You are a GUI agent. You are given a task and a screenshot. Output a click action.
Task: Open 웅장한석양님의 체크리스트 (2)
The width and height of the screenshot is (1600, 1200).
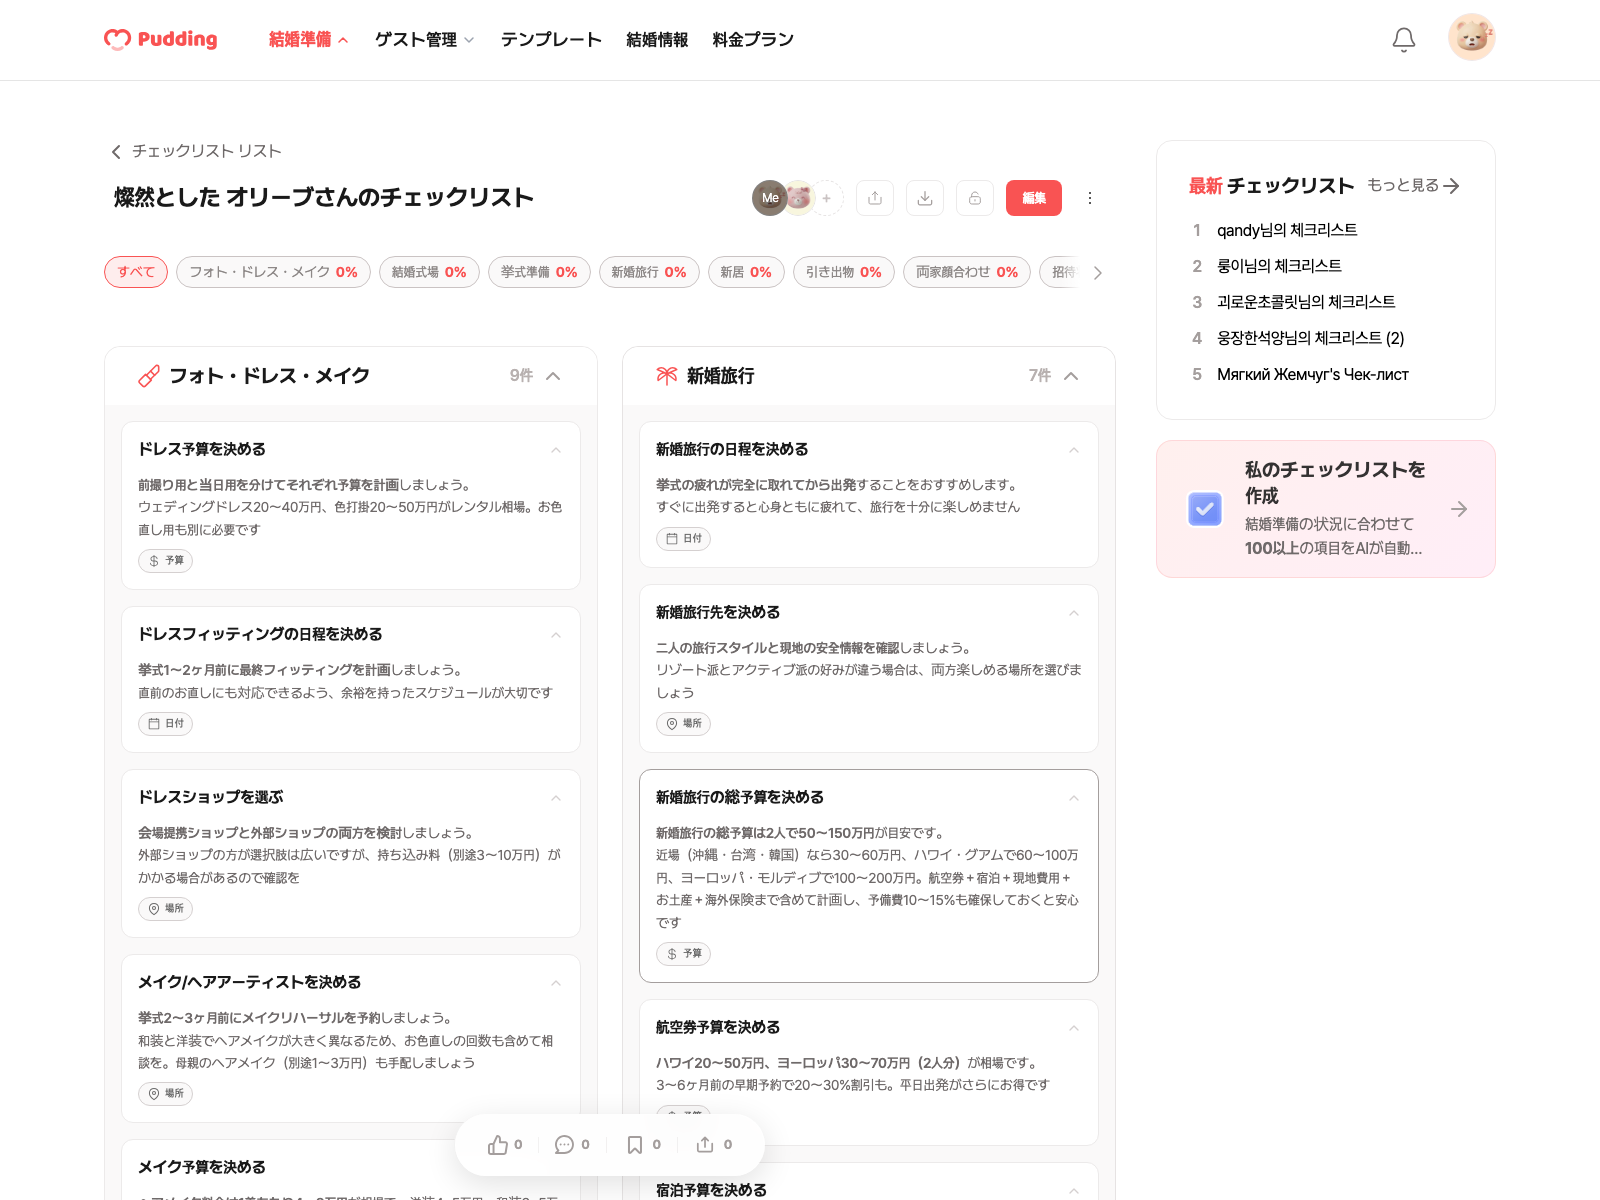(1310, 338)
